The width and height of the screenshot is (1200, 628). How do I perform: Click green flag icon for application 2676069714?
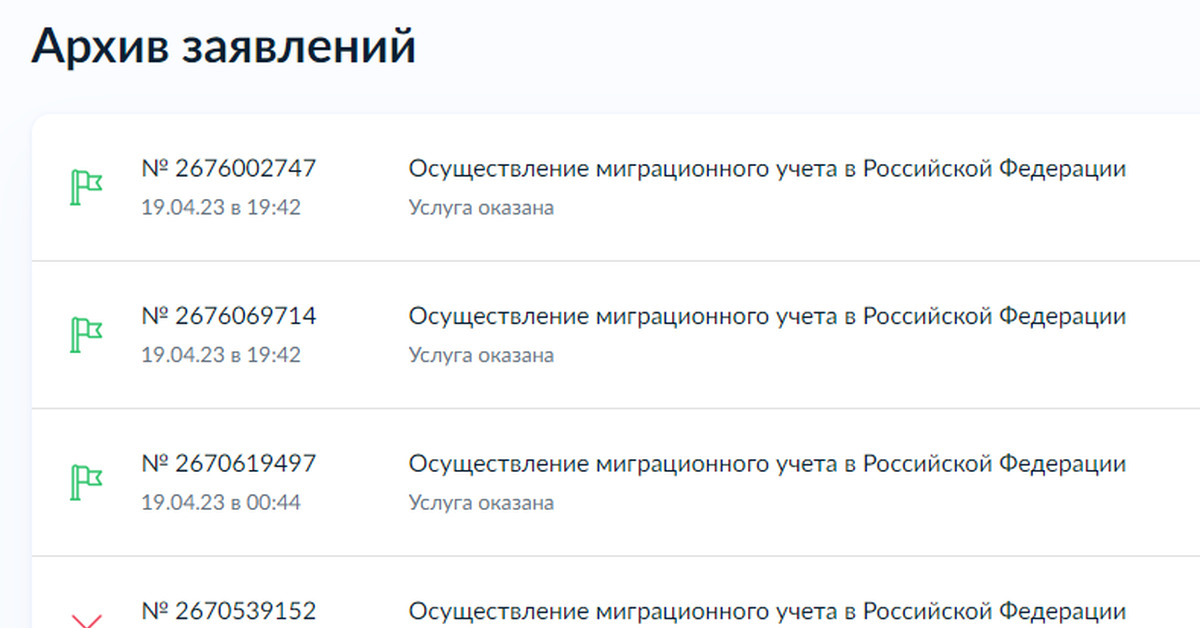click(86, 334)
